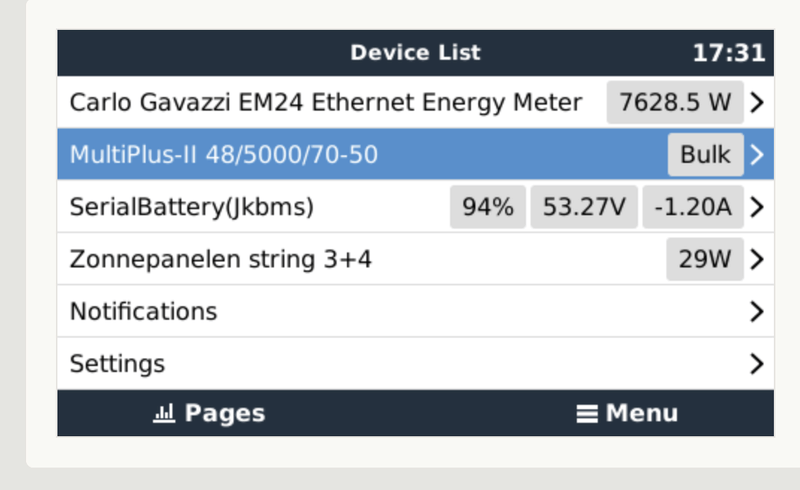The height and width of the screenshot is (490, 800).
Task: Expand the Carlo Gavazzi EM24 row chevron
Action: pos(757,102)
